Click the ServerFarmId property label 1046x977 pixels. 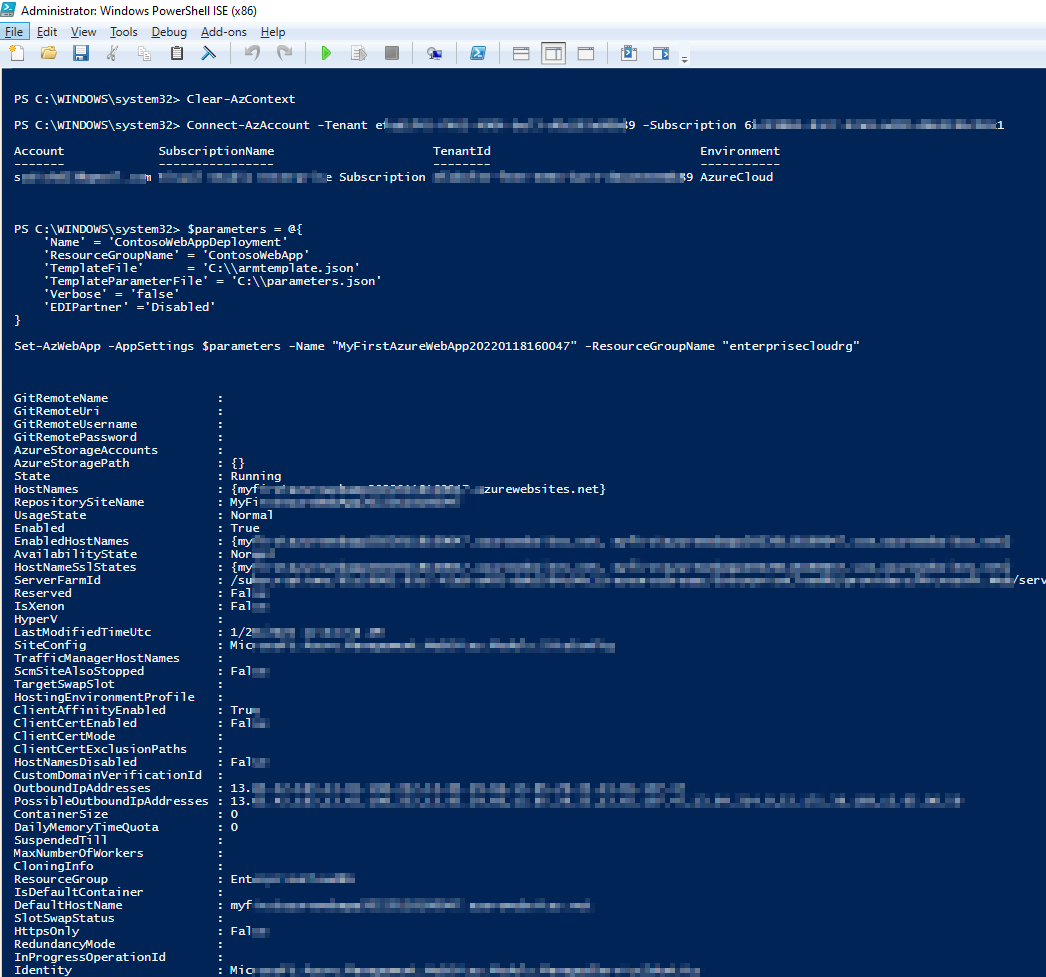(57, 580)
